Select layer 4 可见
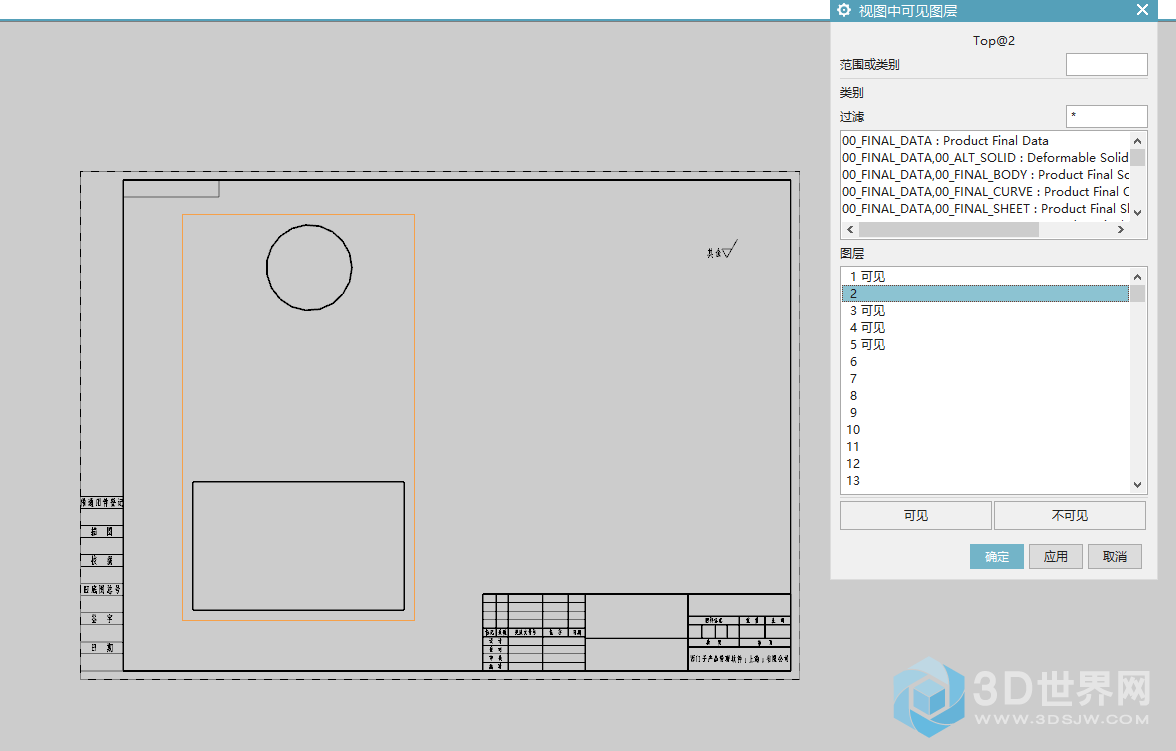This screenshot has width=1176, height=751. pos(985,328)
